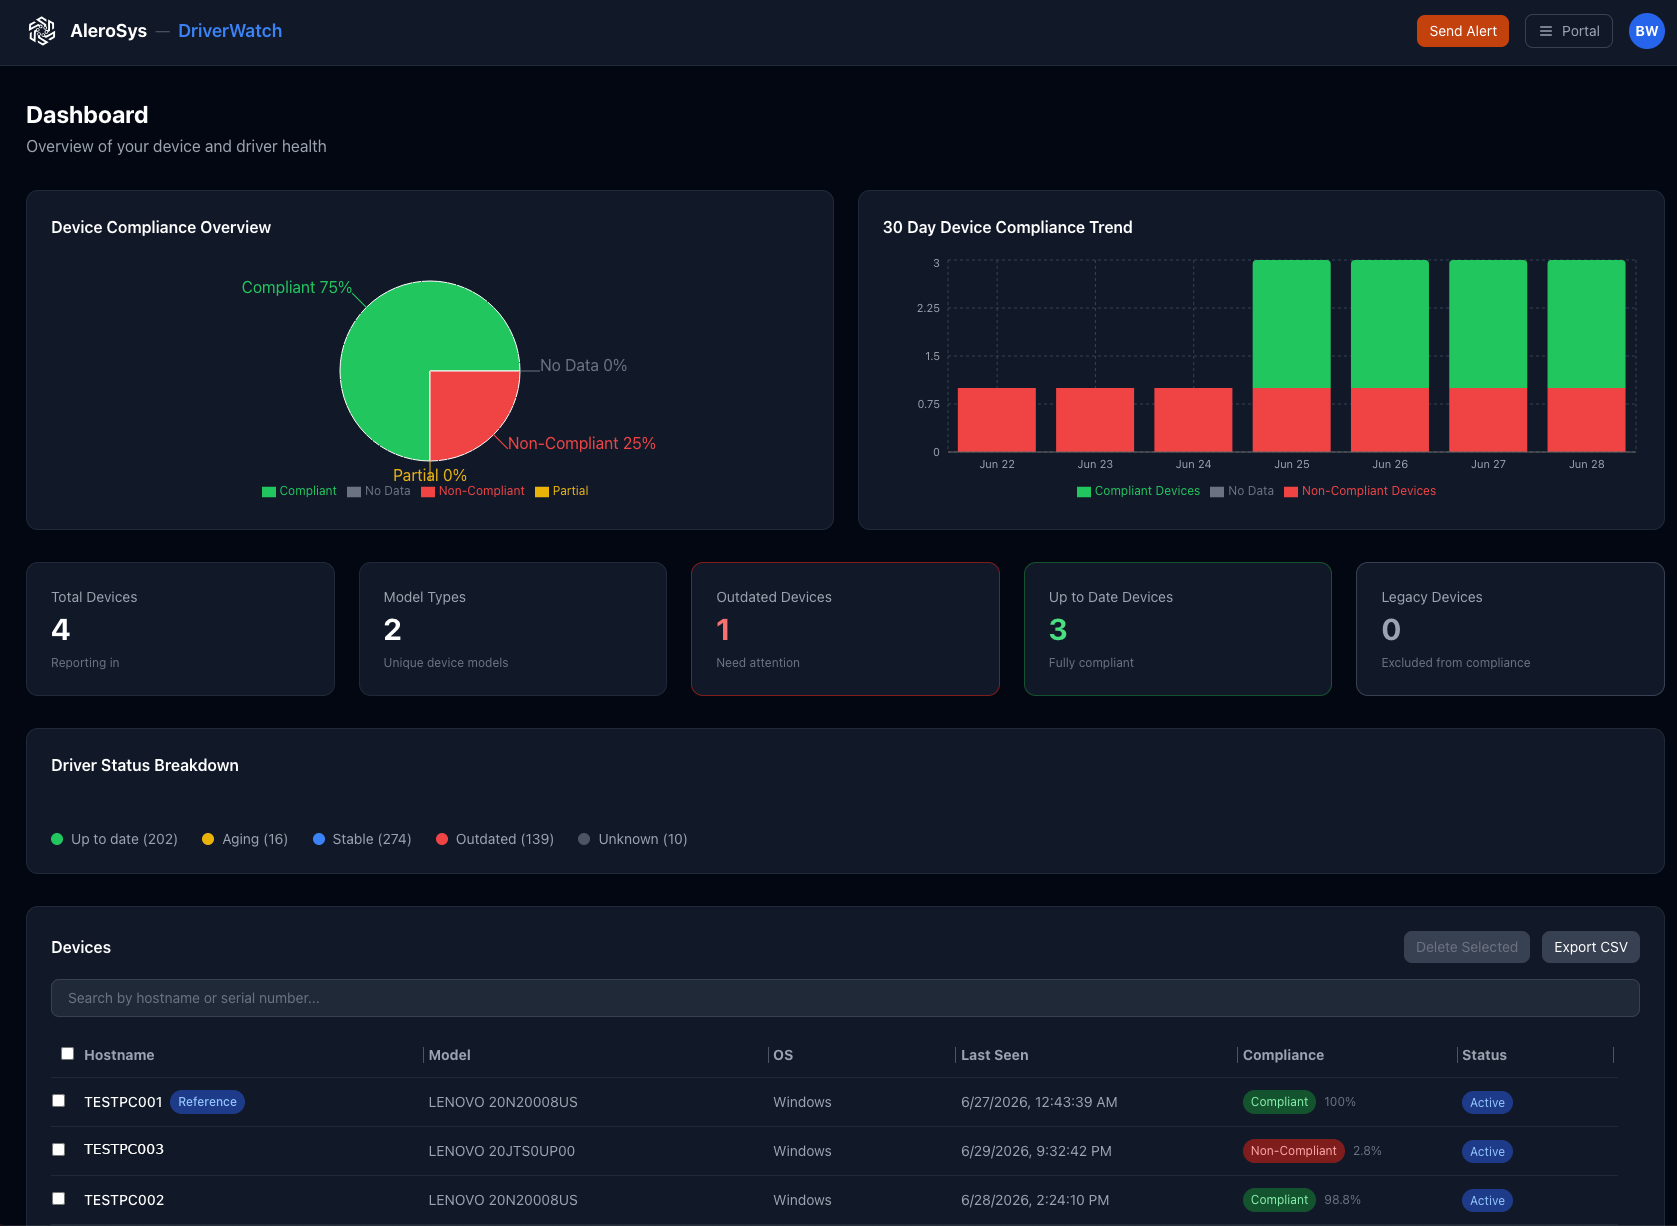Click Active status badge for TESTPC002
This screenshot has width=1677, height=1226.
pyautogui.click(x=1487, y=1201)
